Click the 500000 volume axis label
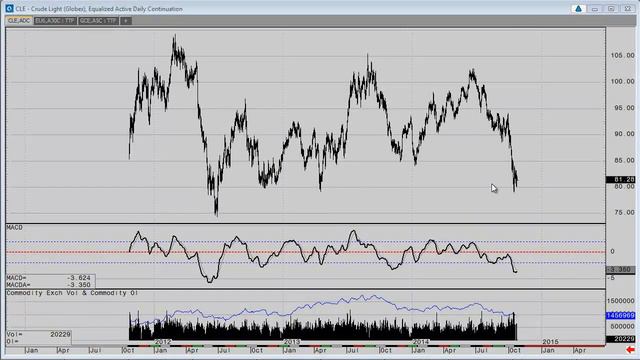Screen dimensions: 640x360 click(x=622, y=327)
